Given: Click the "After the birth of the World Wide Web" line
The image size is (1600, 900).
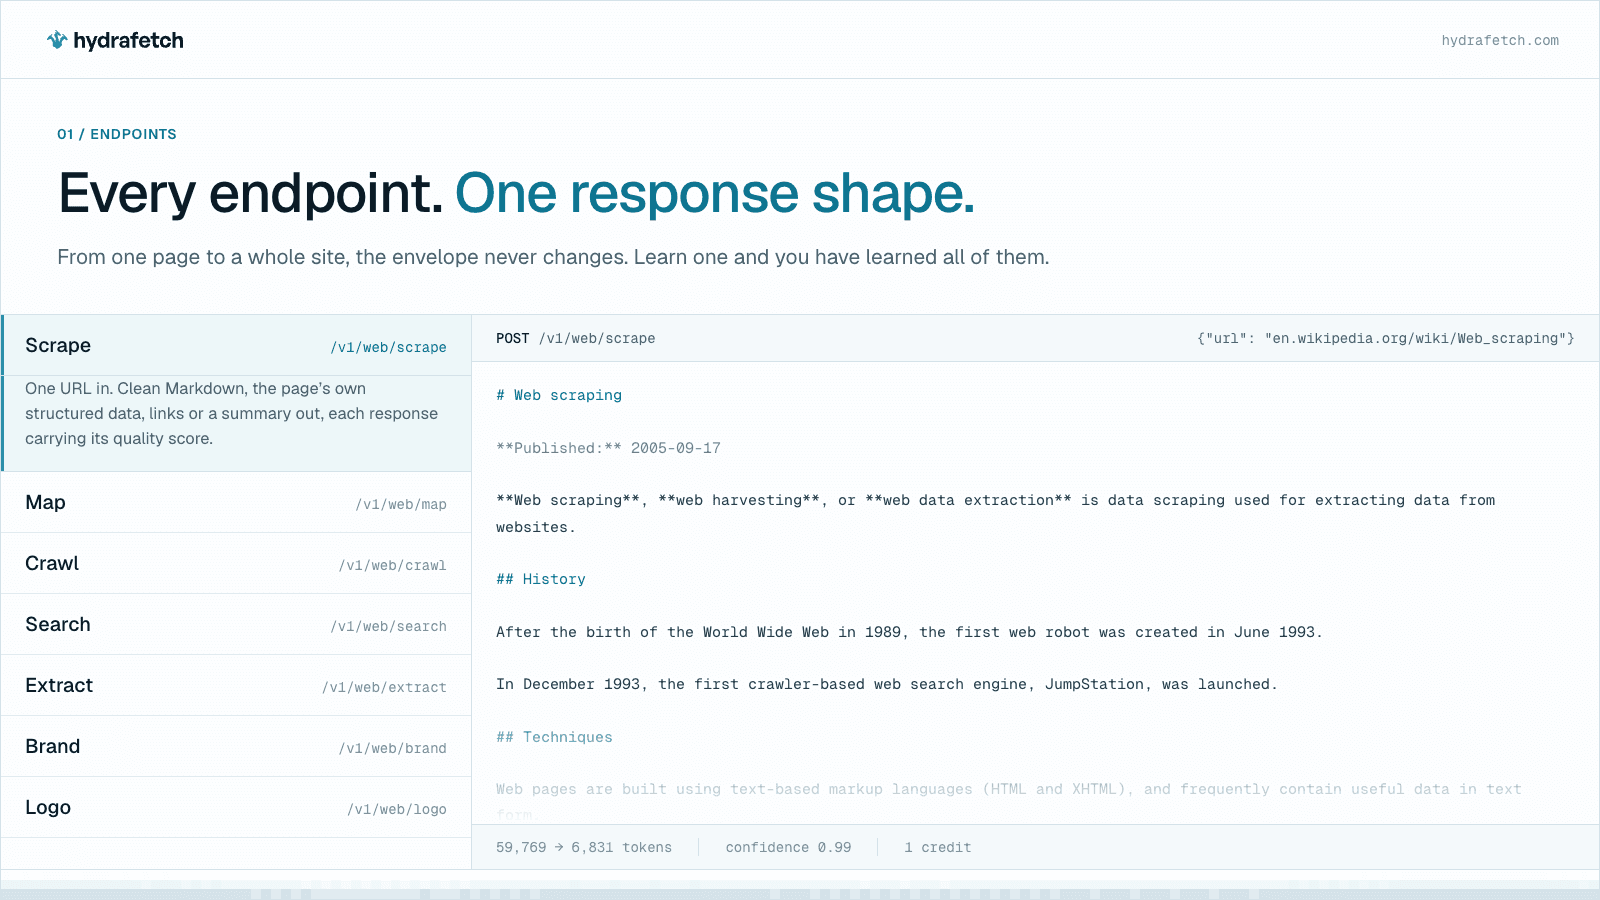Looking at the screenshot, I should [x=909, y=632].
